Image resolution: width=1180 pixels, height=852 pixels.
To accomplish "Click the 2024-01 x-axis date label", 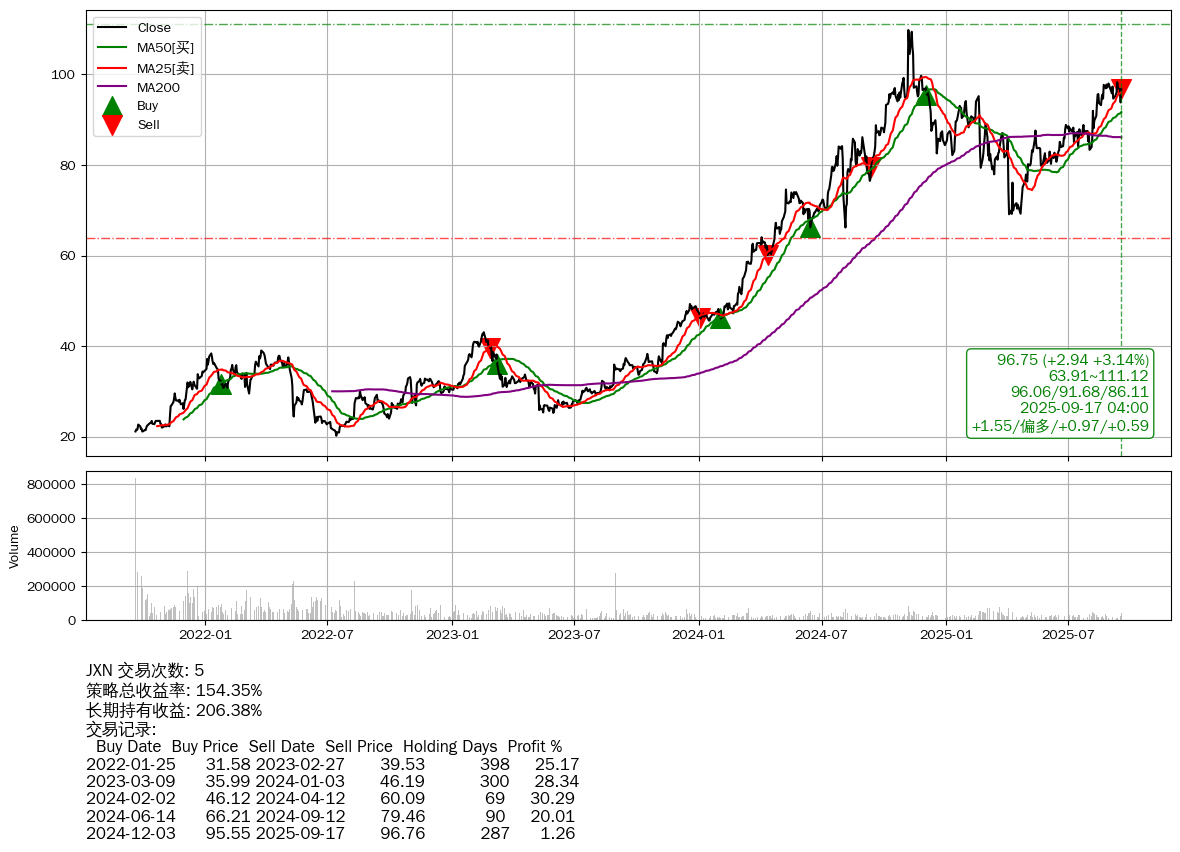I will click(x=699, y=634).
